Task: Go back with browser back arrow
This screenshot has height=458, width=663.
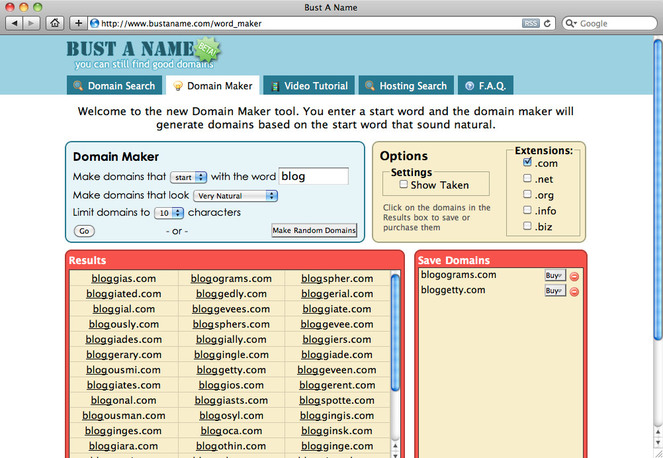Action: pyautogui.click(x=14, y=23)
